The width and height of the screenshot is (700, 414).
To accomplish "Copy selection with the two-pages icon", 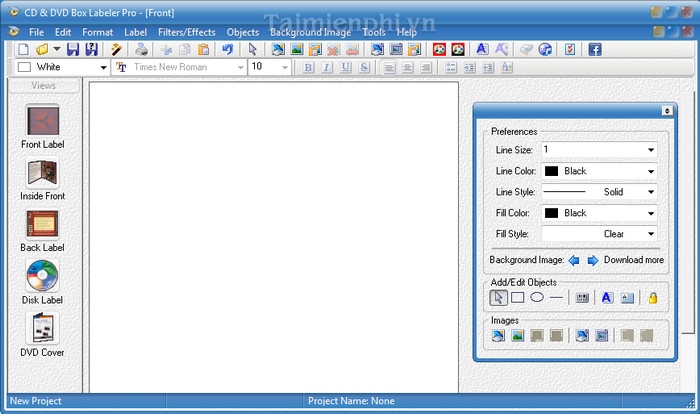I will [x=185, y=49].
